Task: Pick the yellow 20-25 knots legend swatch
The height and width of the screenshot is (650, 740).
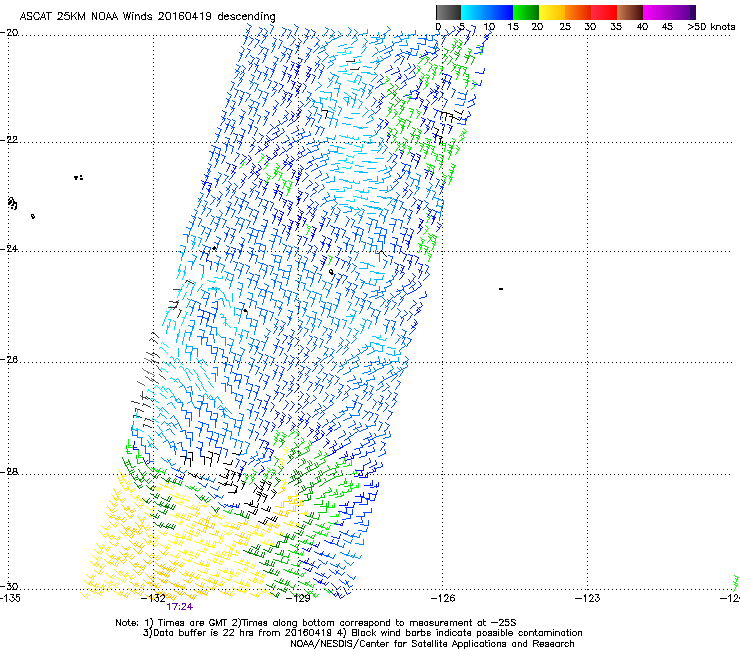Action: click(552, 12)
